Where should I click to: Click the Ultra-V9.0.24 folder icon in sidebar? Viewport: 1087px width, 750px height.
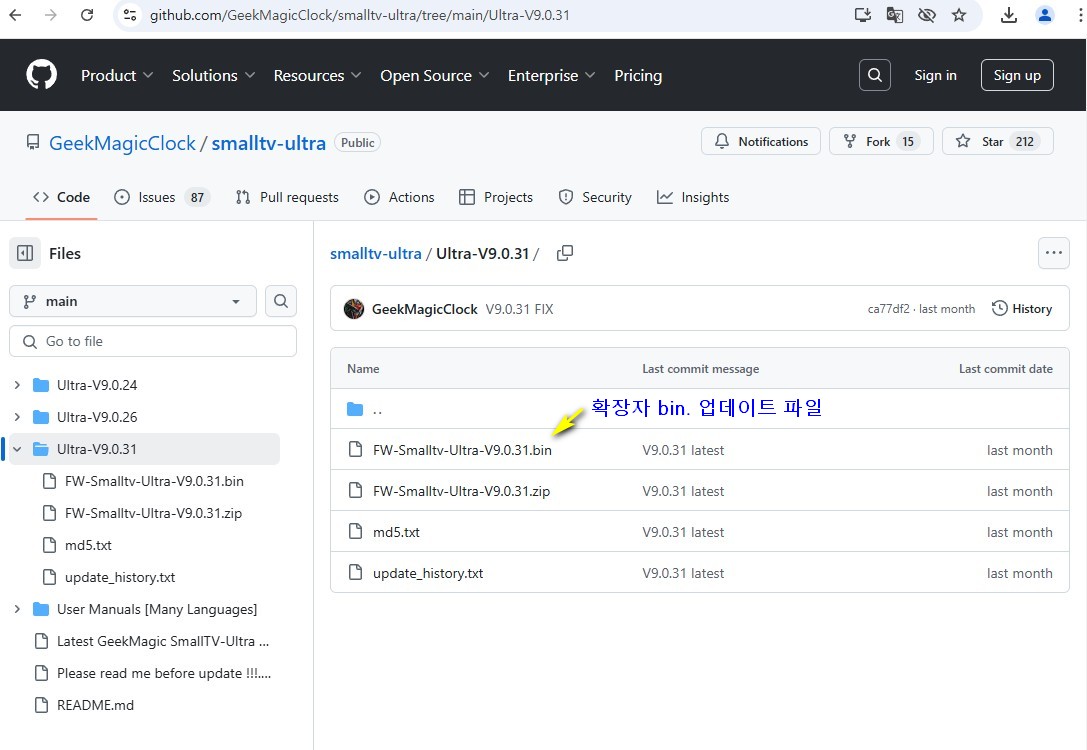click(41, 385)
